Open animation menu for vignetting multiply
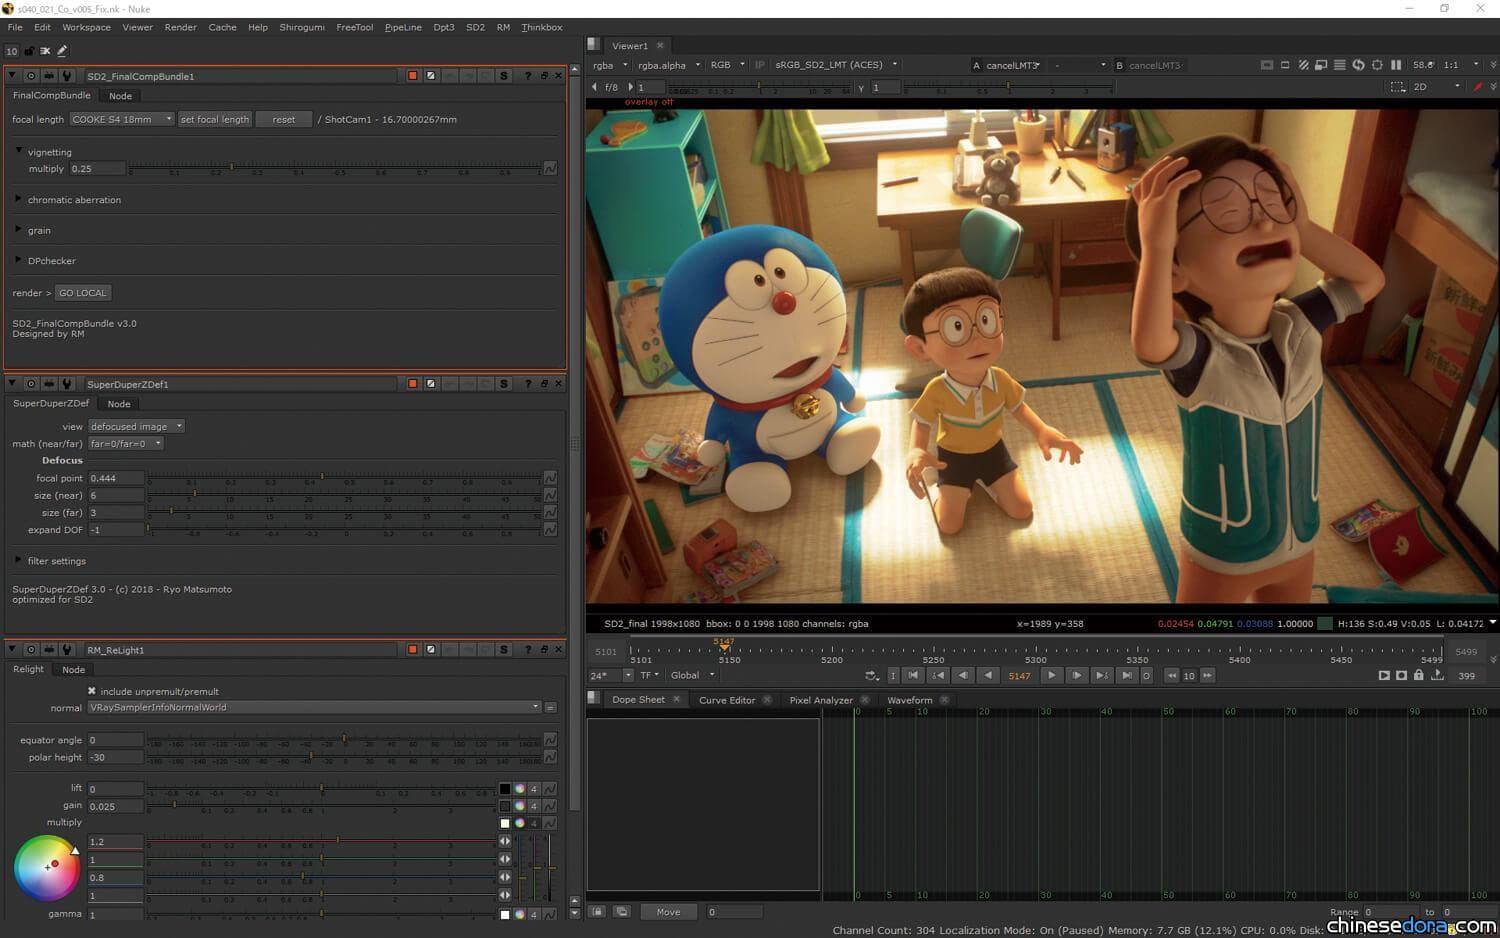This screenshot has height=938, width=1500. (x=550, y=169)
